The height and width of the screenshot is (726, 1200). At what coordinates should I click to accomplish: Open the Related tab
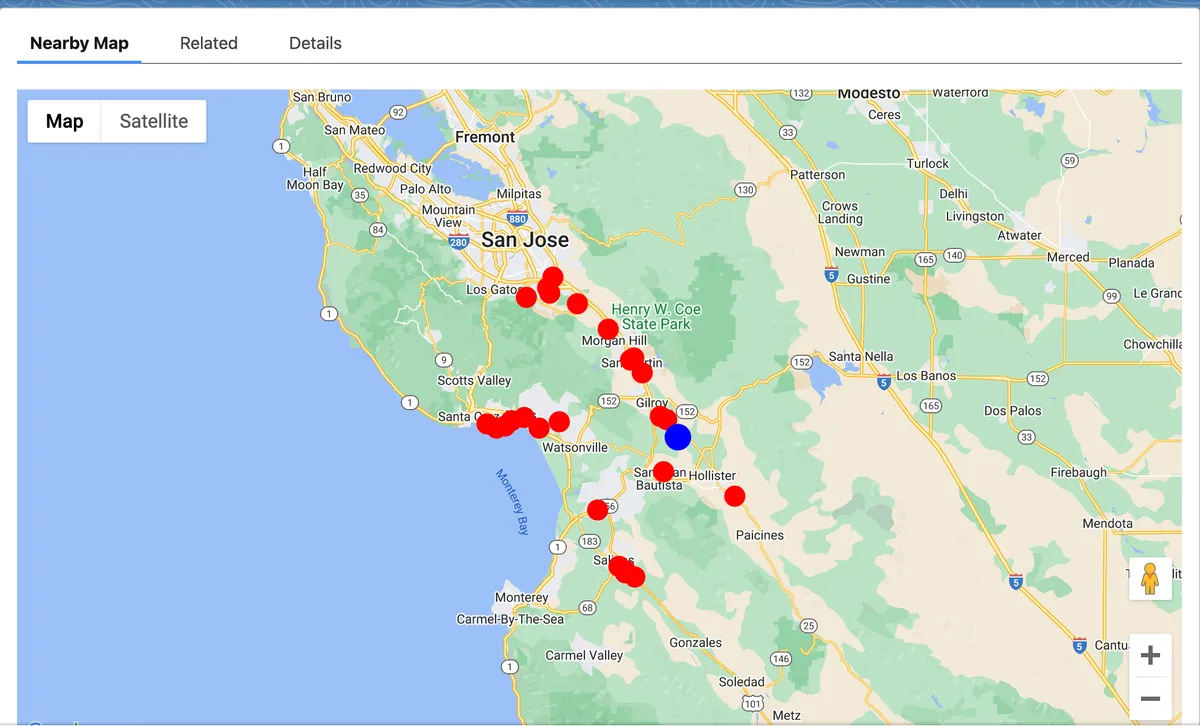click(x=208, y=43)
